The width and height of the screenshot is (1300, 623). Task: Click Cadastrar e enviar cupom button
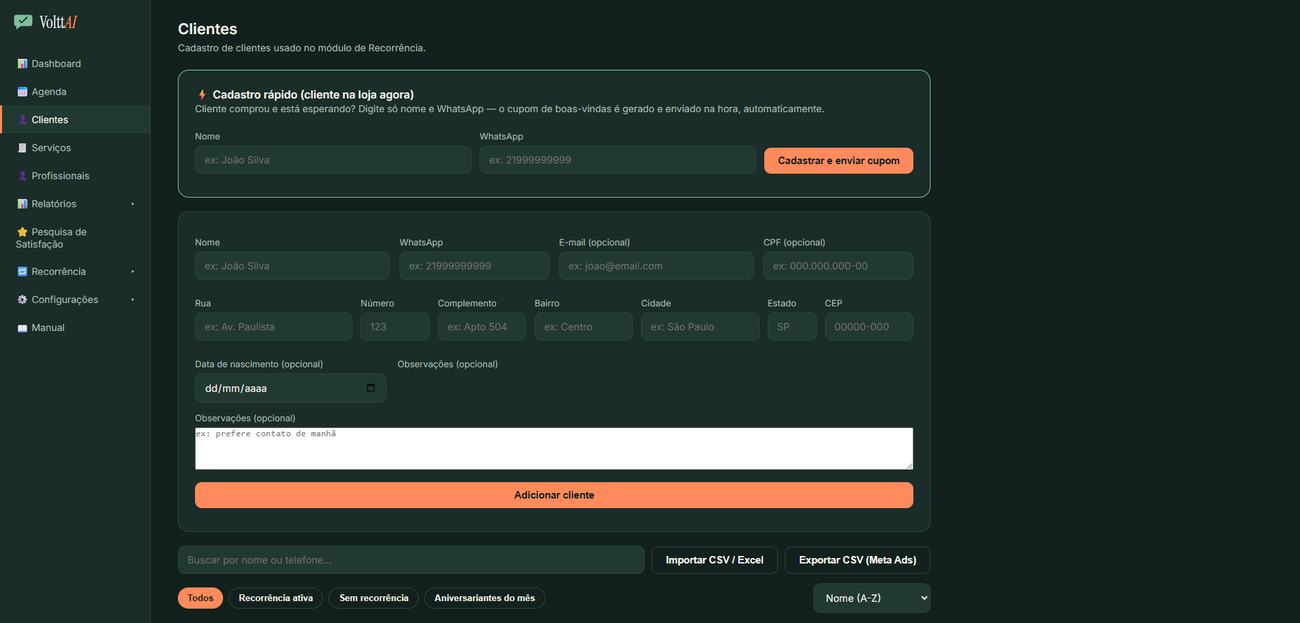tap(838, 160)
